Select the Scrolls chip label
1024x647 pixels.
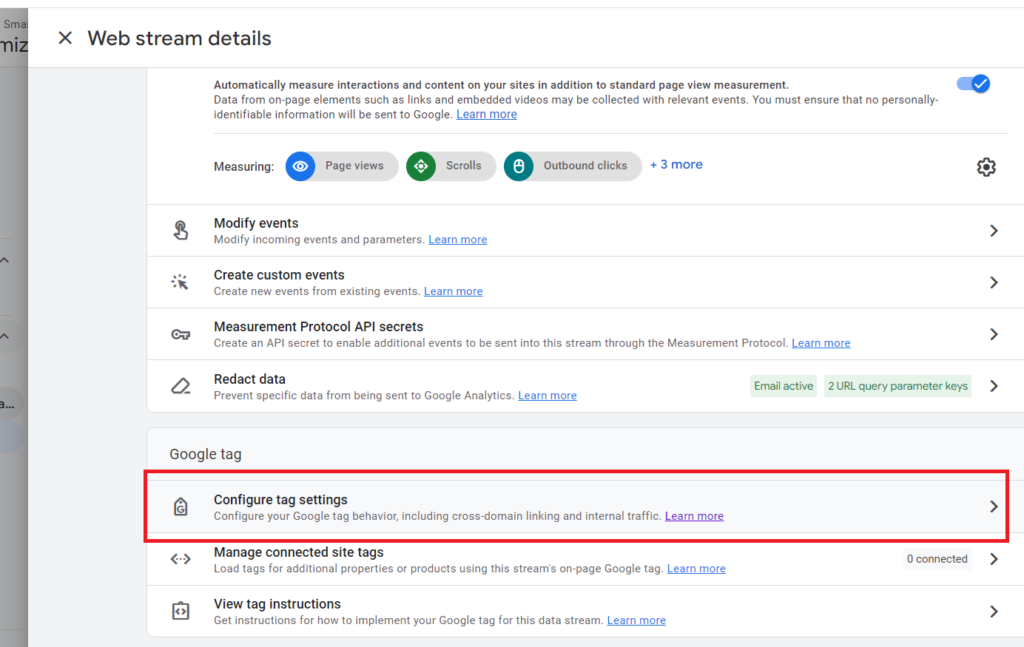pyautogui.click(x=464, y=166)
